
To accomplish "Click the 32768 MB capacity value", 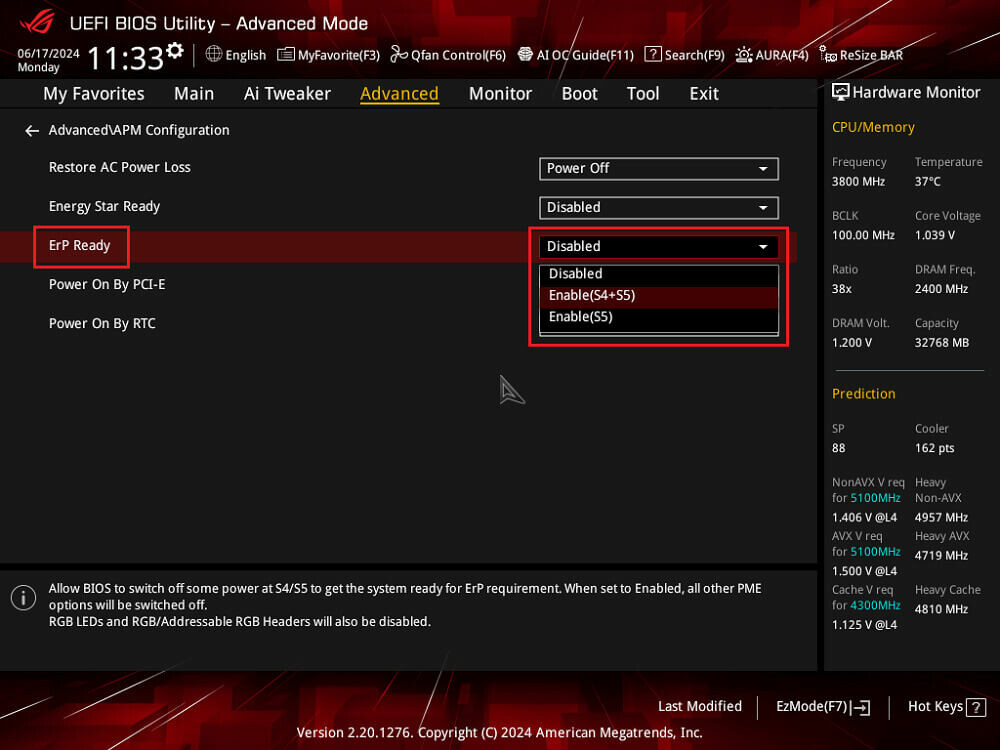I will click(942, 343).
